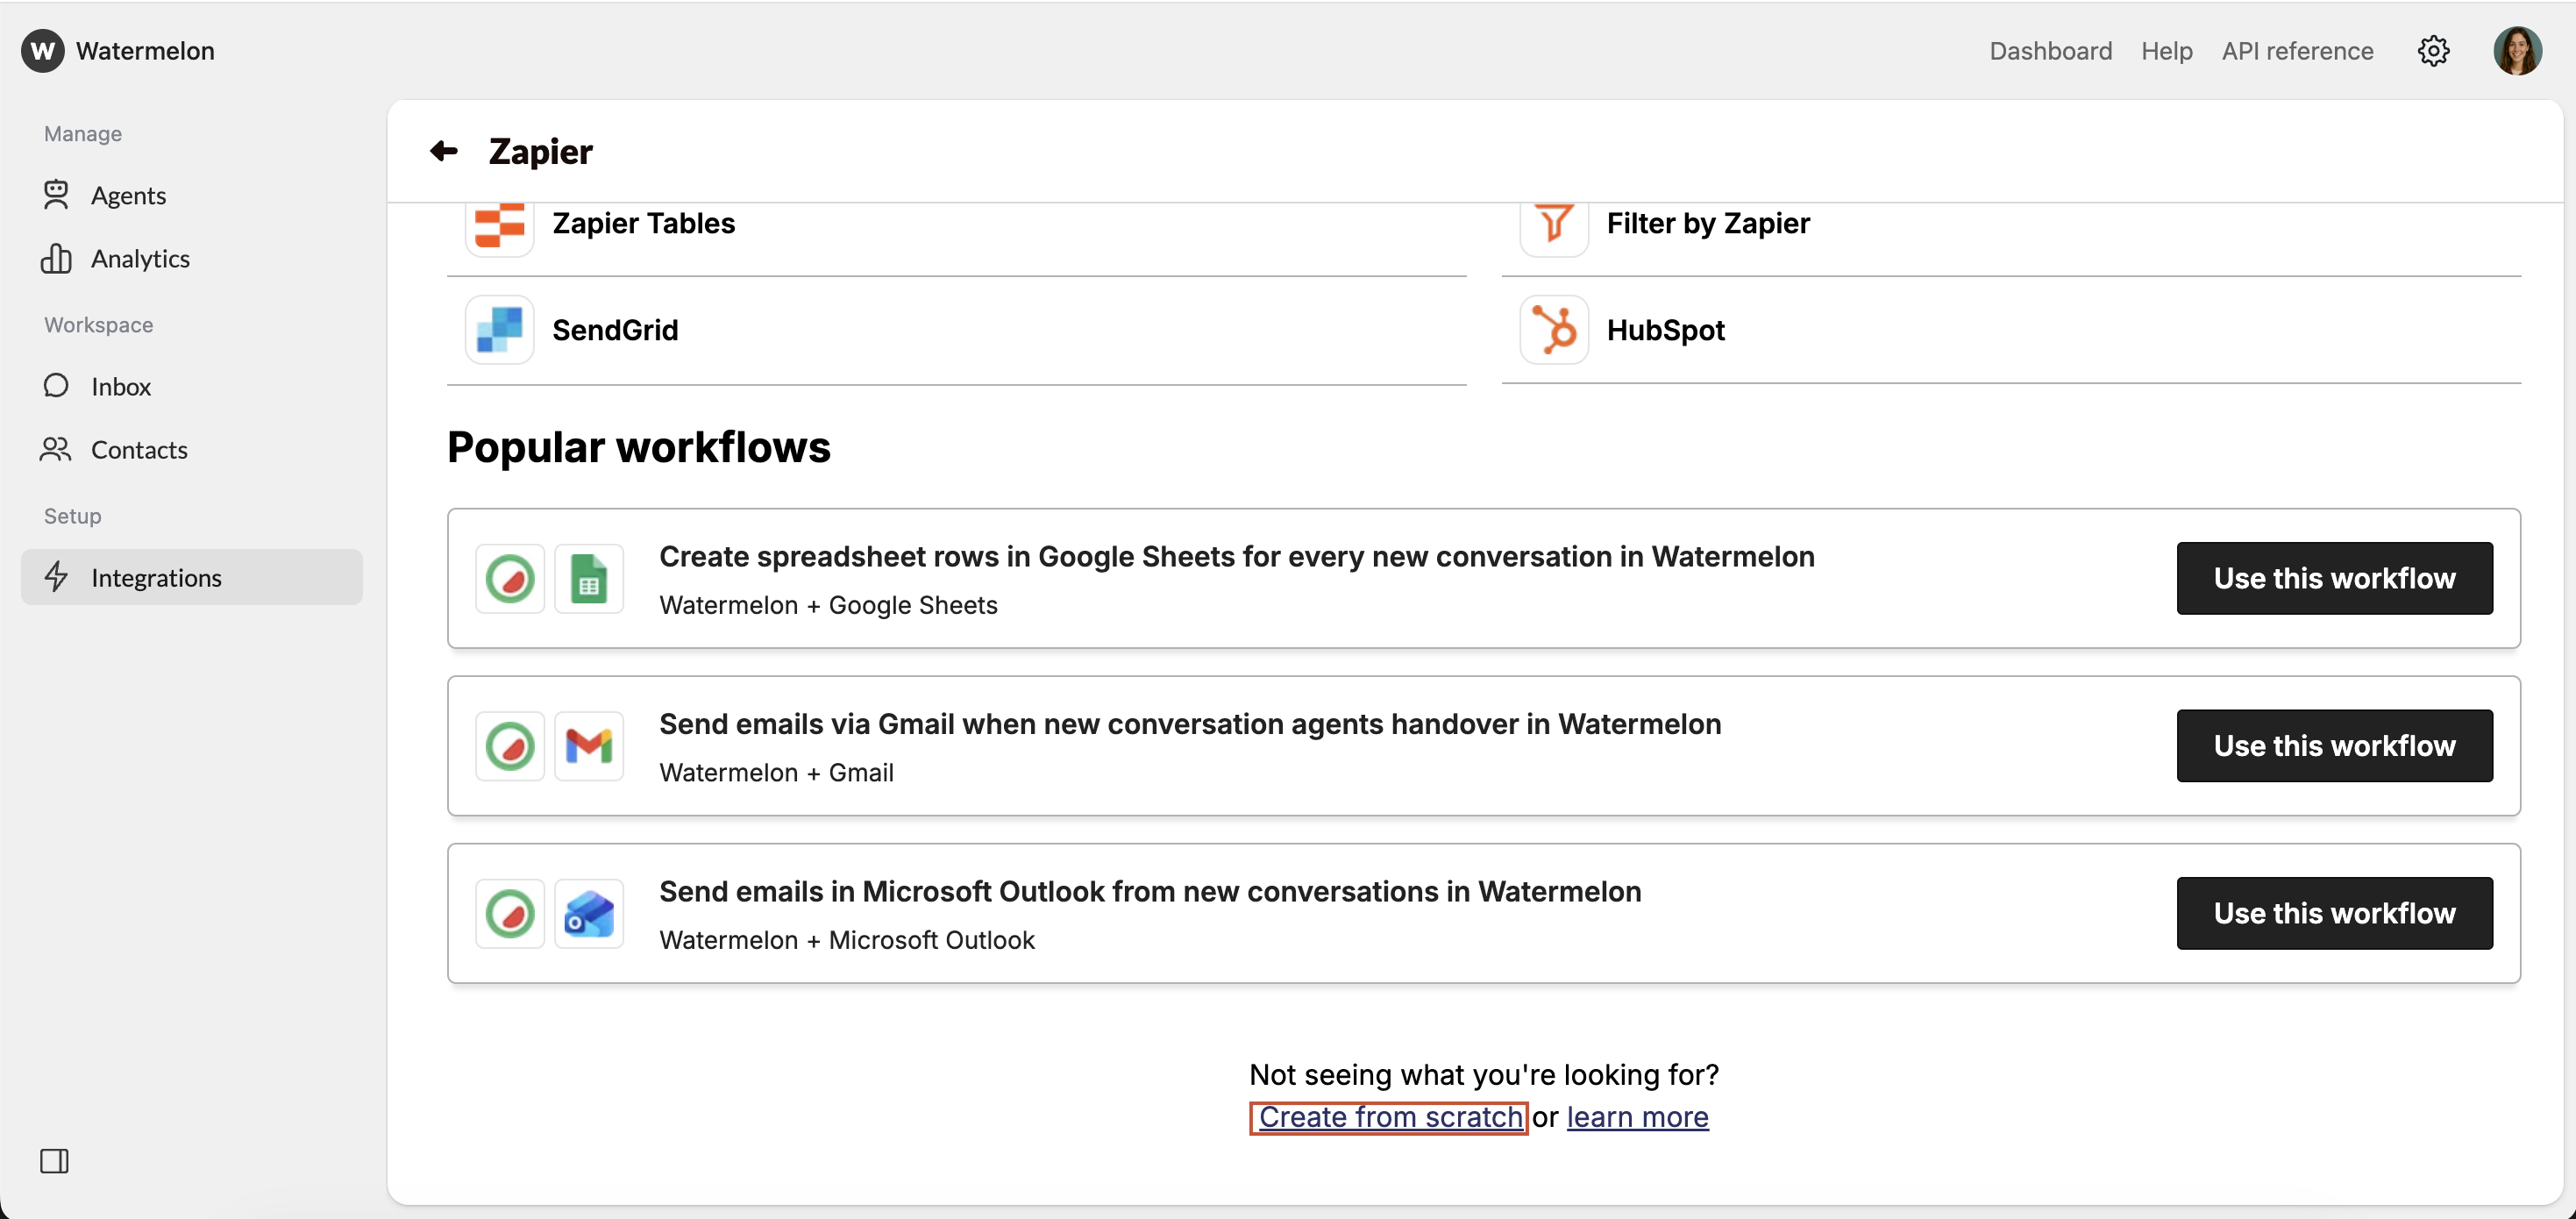This screenshot has height=1219, width=2576.
Task: Navigate to the Dashboard
Action: click(2050, 51)
